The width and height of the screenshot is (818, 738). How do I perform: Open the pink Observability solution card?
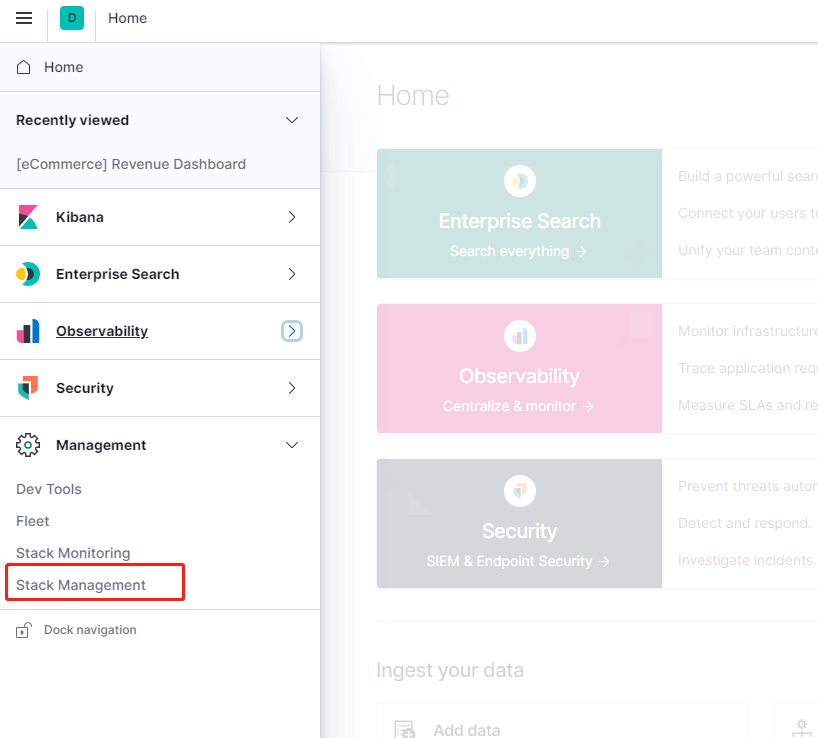(x=520, y=368)
